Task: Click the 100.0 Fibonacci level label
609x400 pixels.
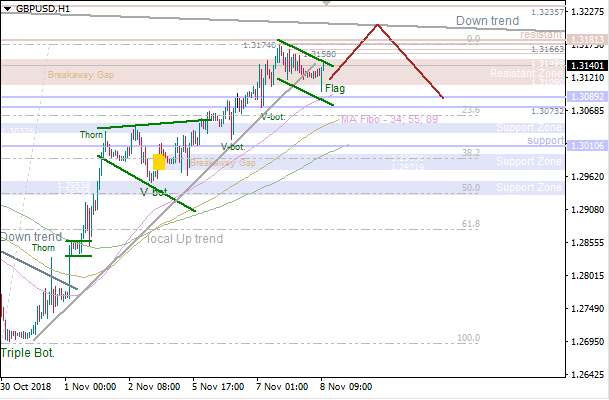Action: click(x=468, y=338)
